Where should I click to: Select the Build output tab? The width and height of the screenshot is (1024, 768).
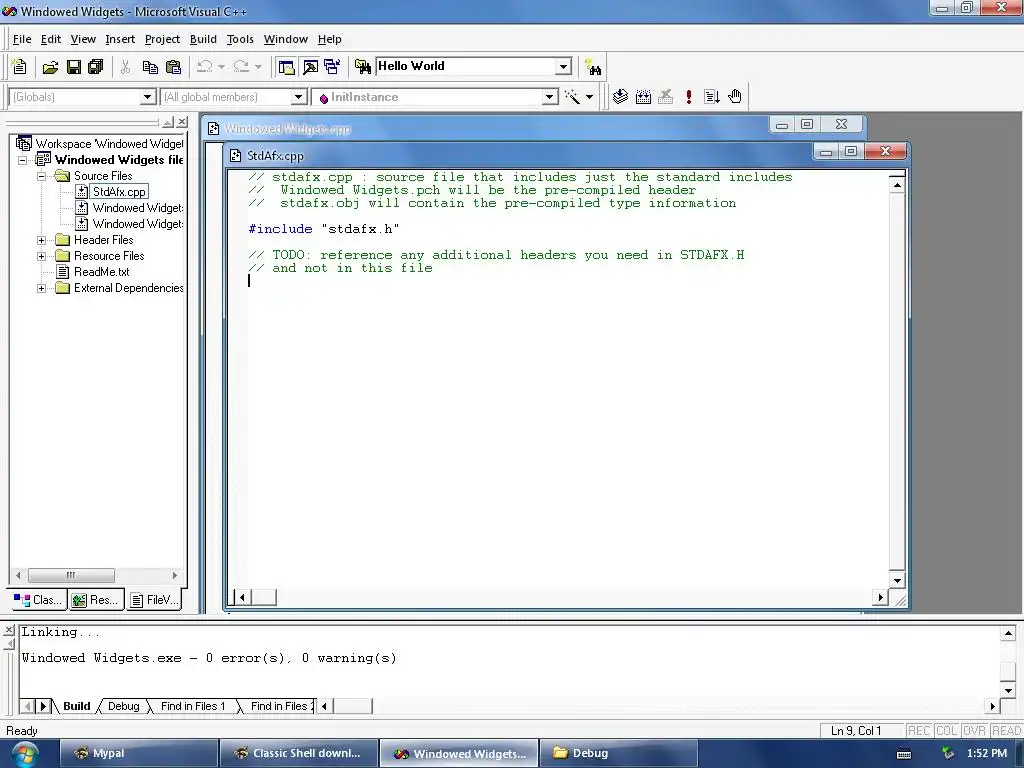coord(76,706)
